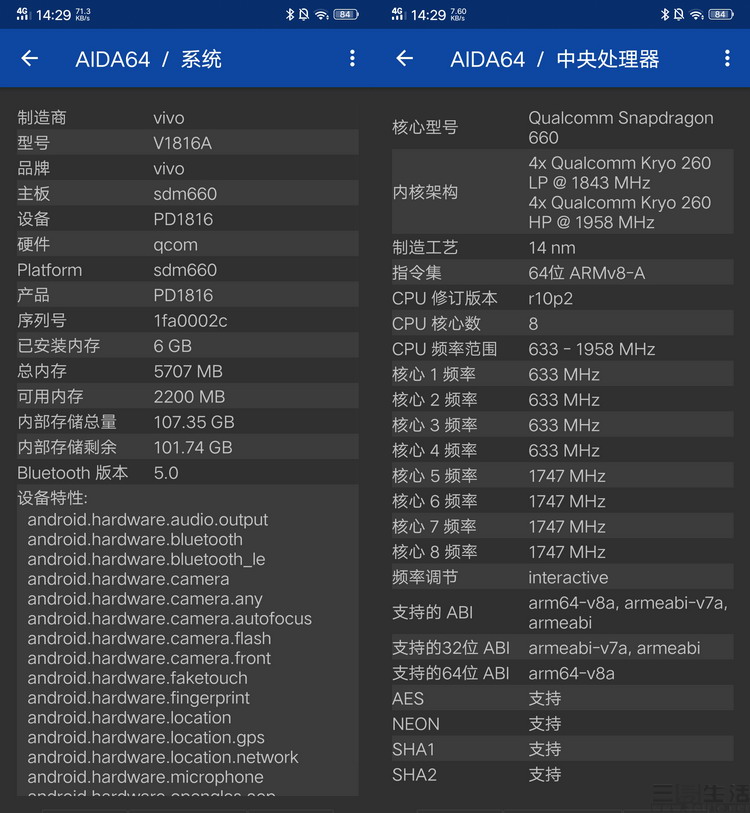Viewport: 750px width, 813px height.
Task: Tap Wi-Fi icon above the 中央处理器 screen
Action: tap(696, 15)
